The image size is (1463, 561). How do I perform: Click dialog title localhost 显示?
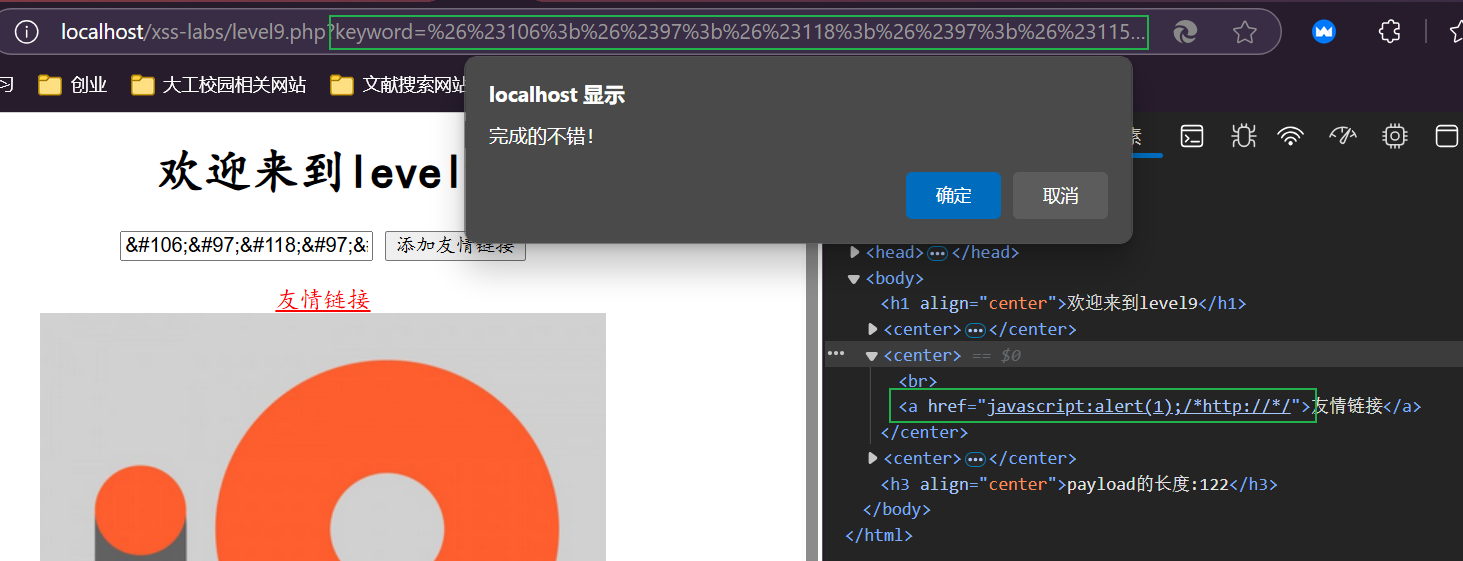pos(557,95)
